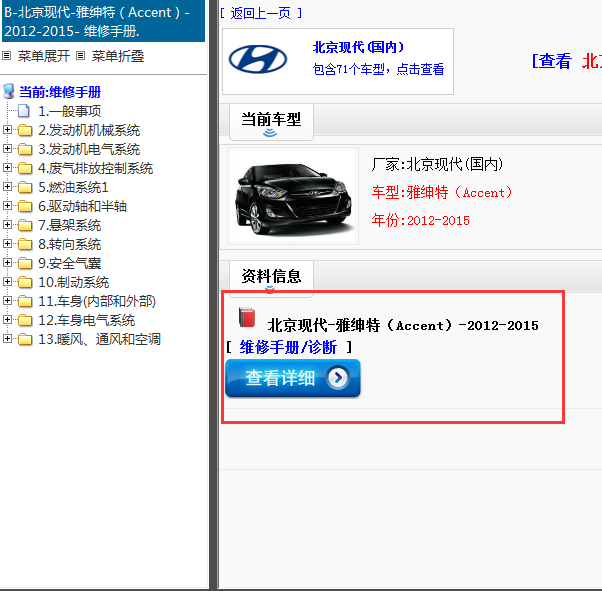Click the Hyundai logo icon
Image resolution: width=602 pixels, height=591 pixels.
pyautogui.click(x=258, y=60)
